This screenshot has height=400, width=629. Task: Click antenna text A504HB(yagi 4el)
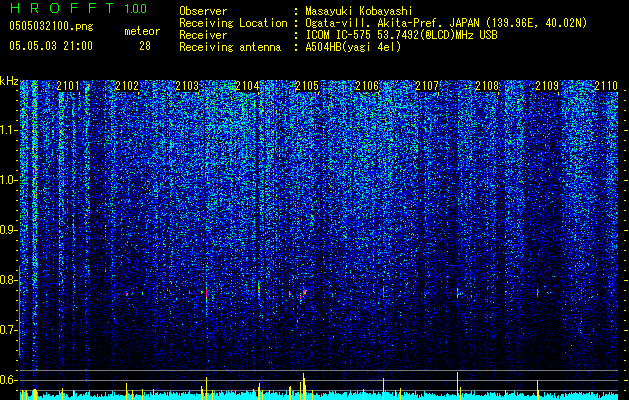[x=353, y=47]
